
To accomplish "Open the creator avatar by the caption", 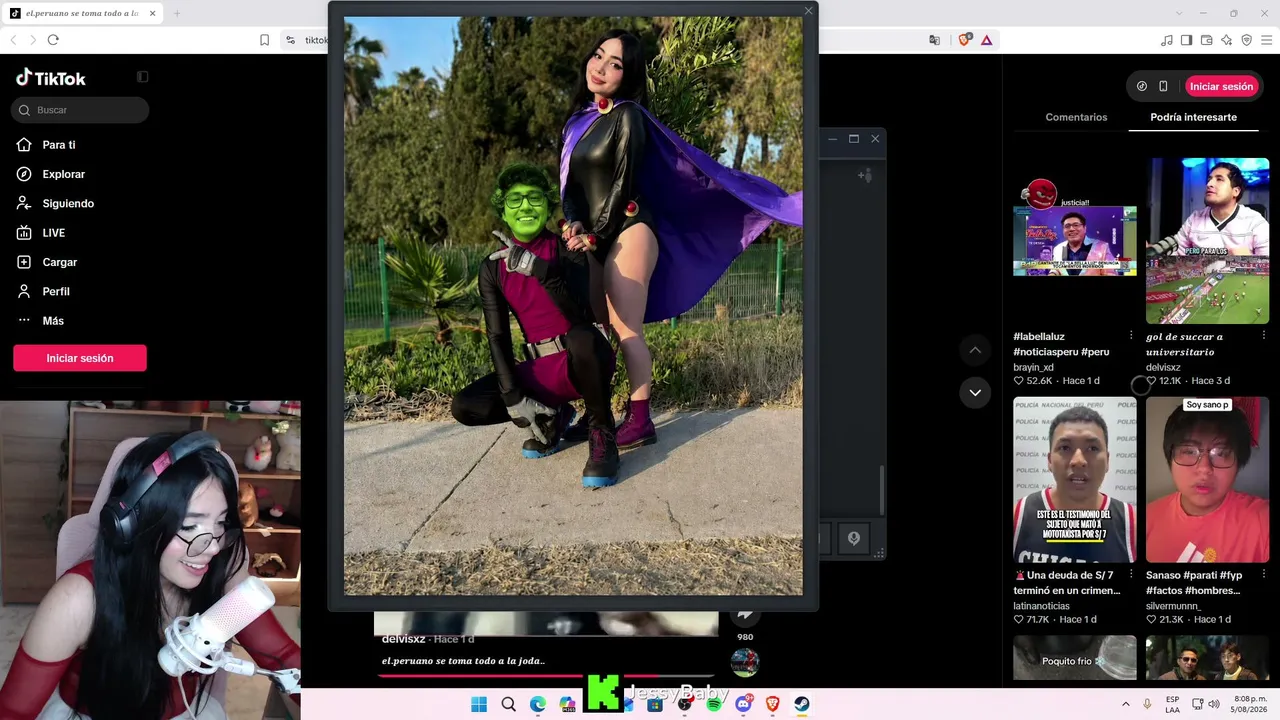I will coord(745,662).
